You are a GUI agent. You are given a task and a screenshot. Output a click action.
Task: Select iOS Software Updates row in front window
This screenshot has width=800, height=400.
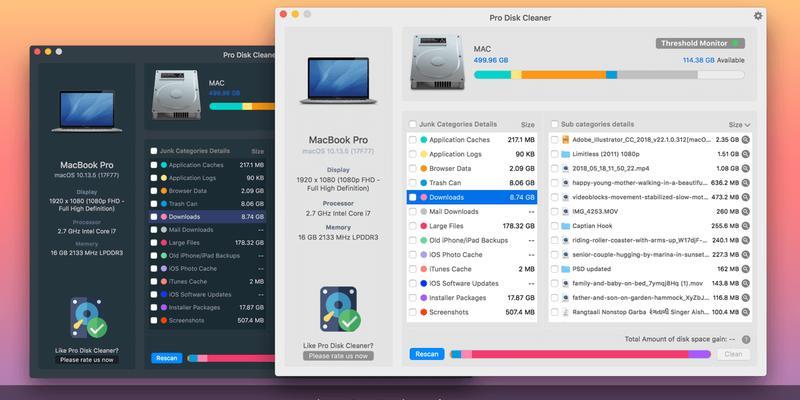point(471,283)
